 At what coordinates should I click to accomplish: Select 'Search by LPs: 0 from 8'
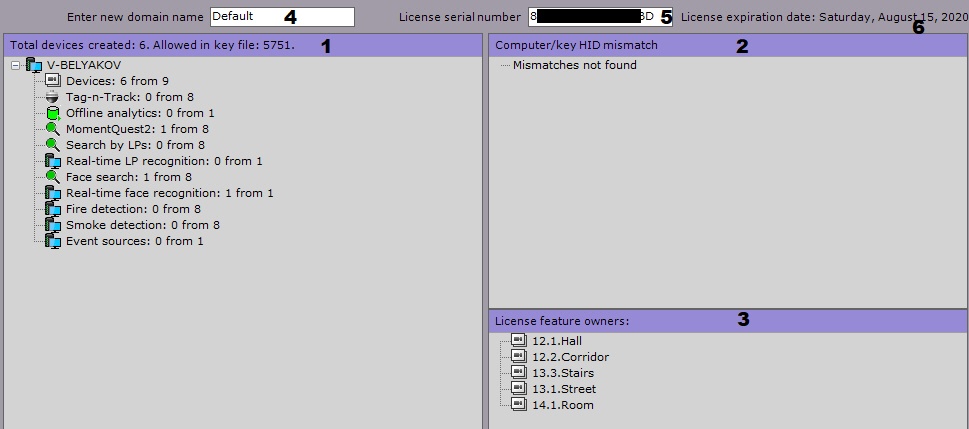click(x=135, y=145)
